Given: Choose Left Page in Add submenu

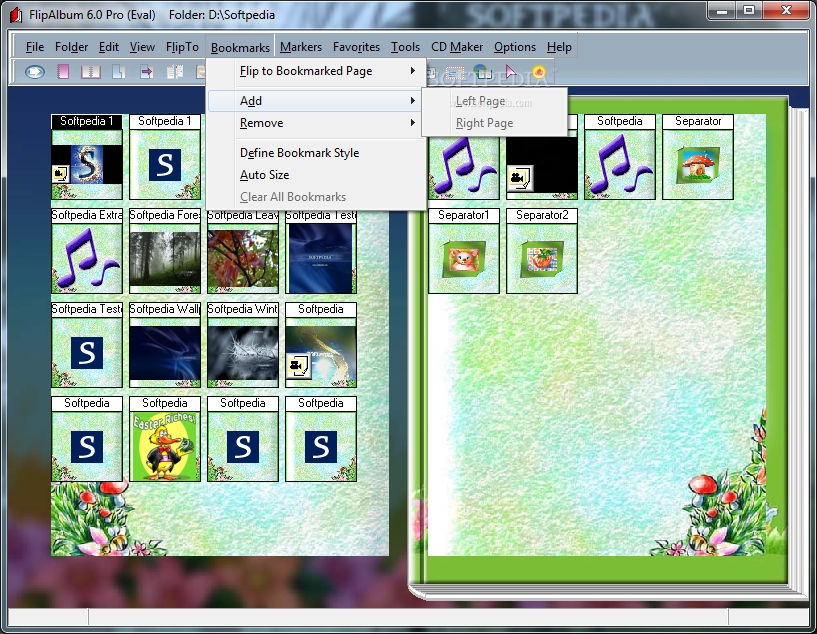Looking at the screenshot, I should [494, 101].
